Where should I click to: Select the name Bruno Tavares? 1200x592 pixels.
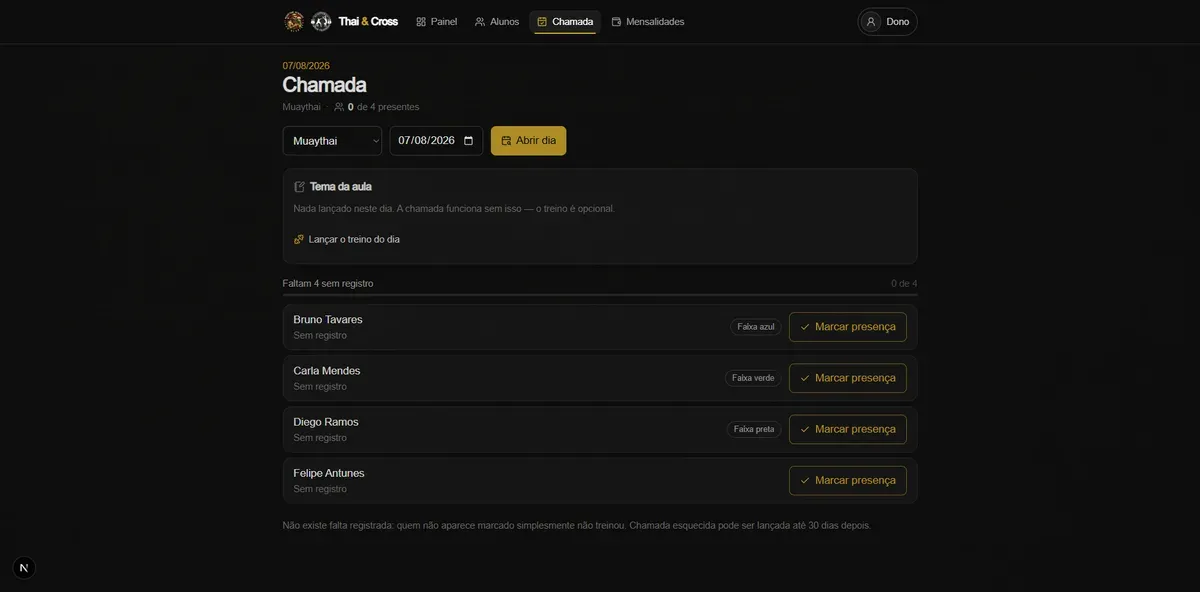pos(328,320)
